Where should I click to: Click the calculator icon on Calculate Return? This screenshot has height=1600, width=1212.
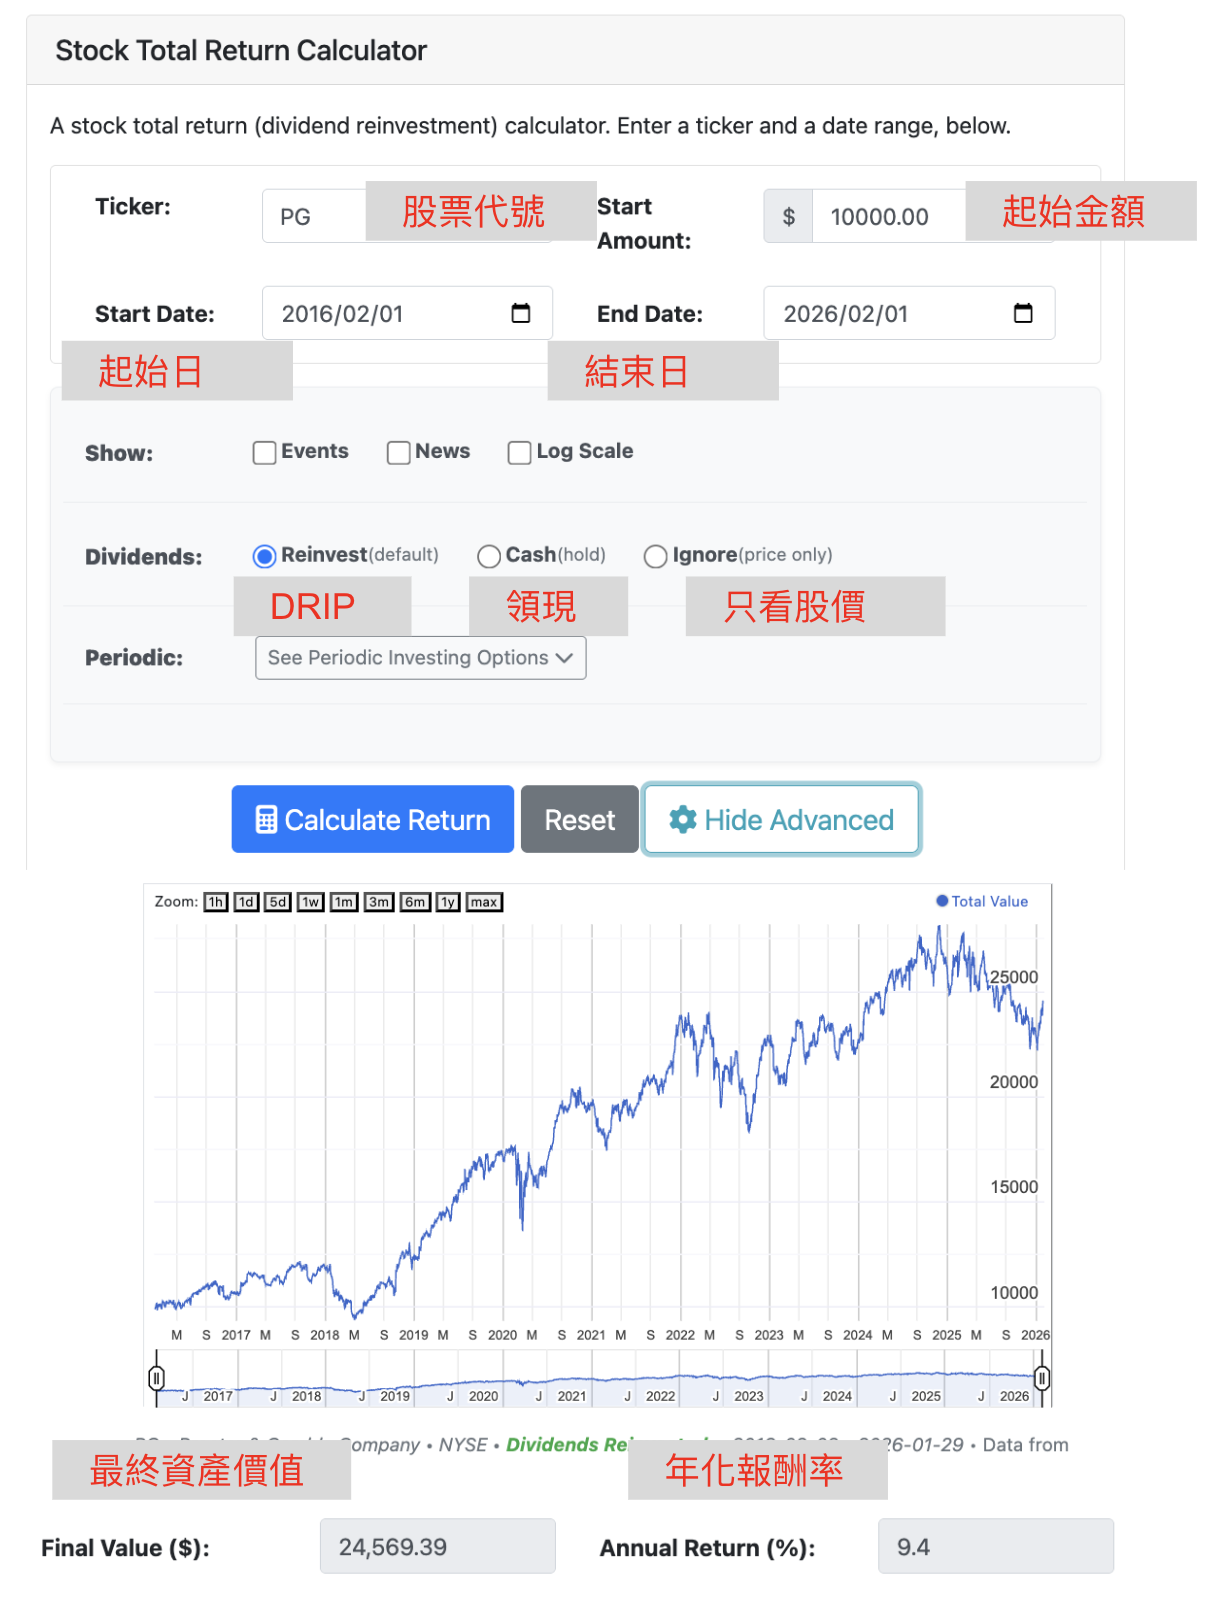pos(266,820)
